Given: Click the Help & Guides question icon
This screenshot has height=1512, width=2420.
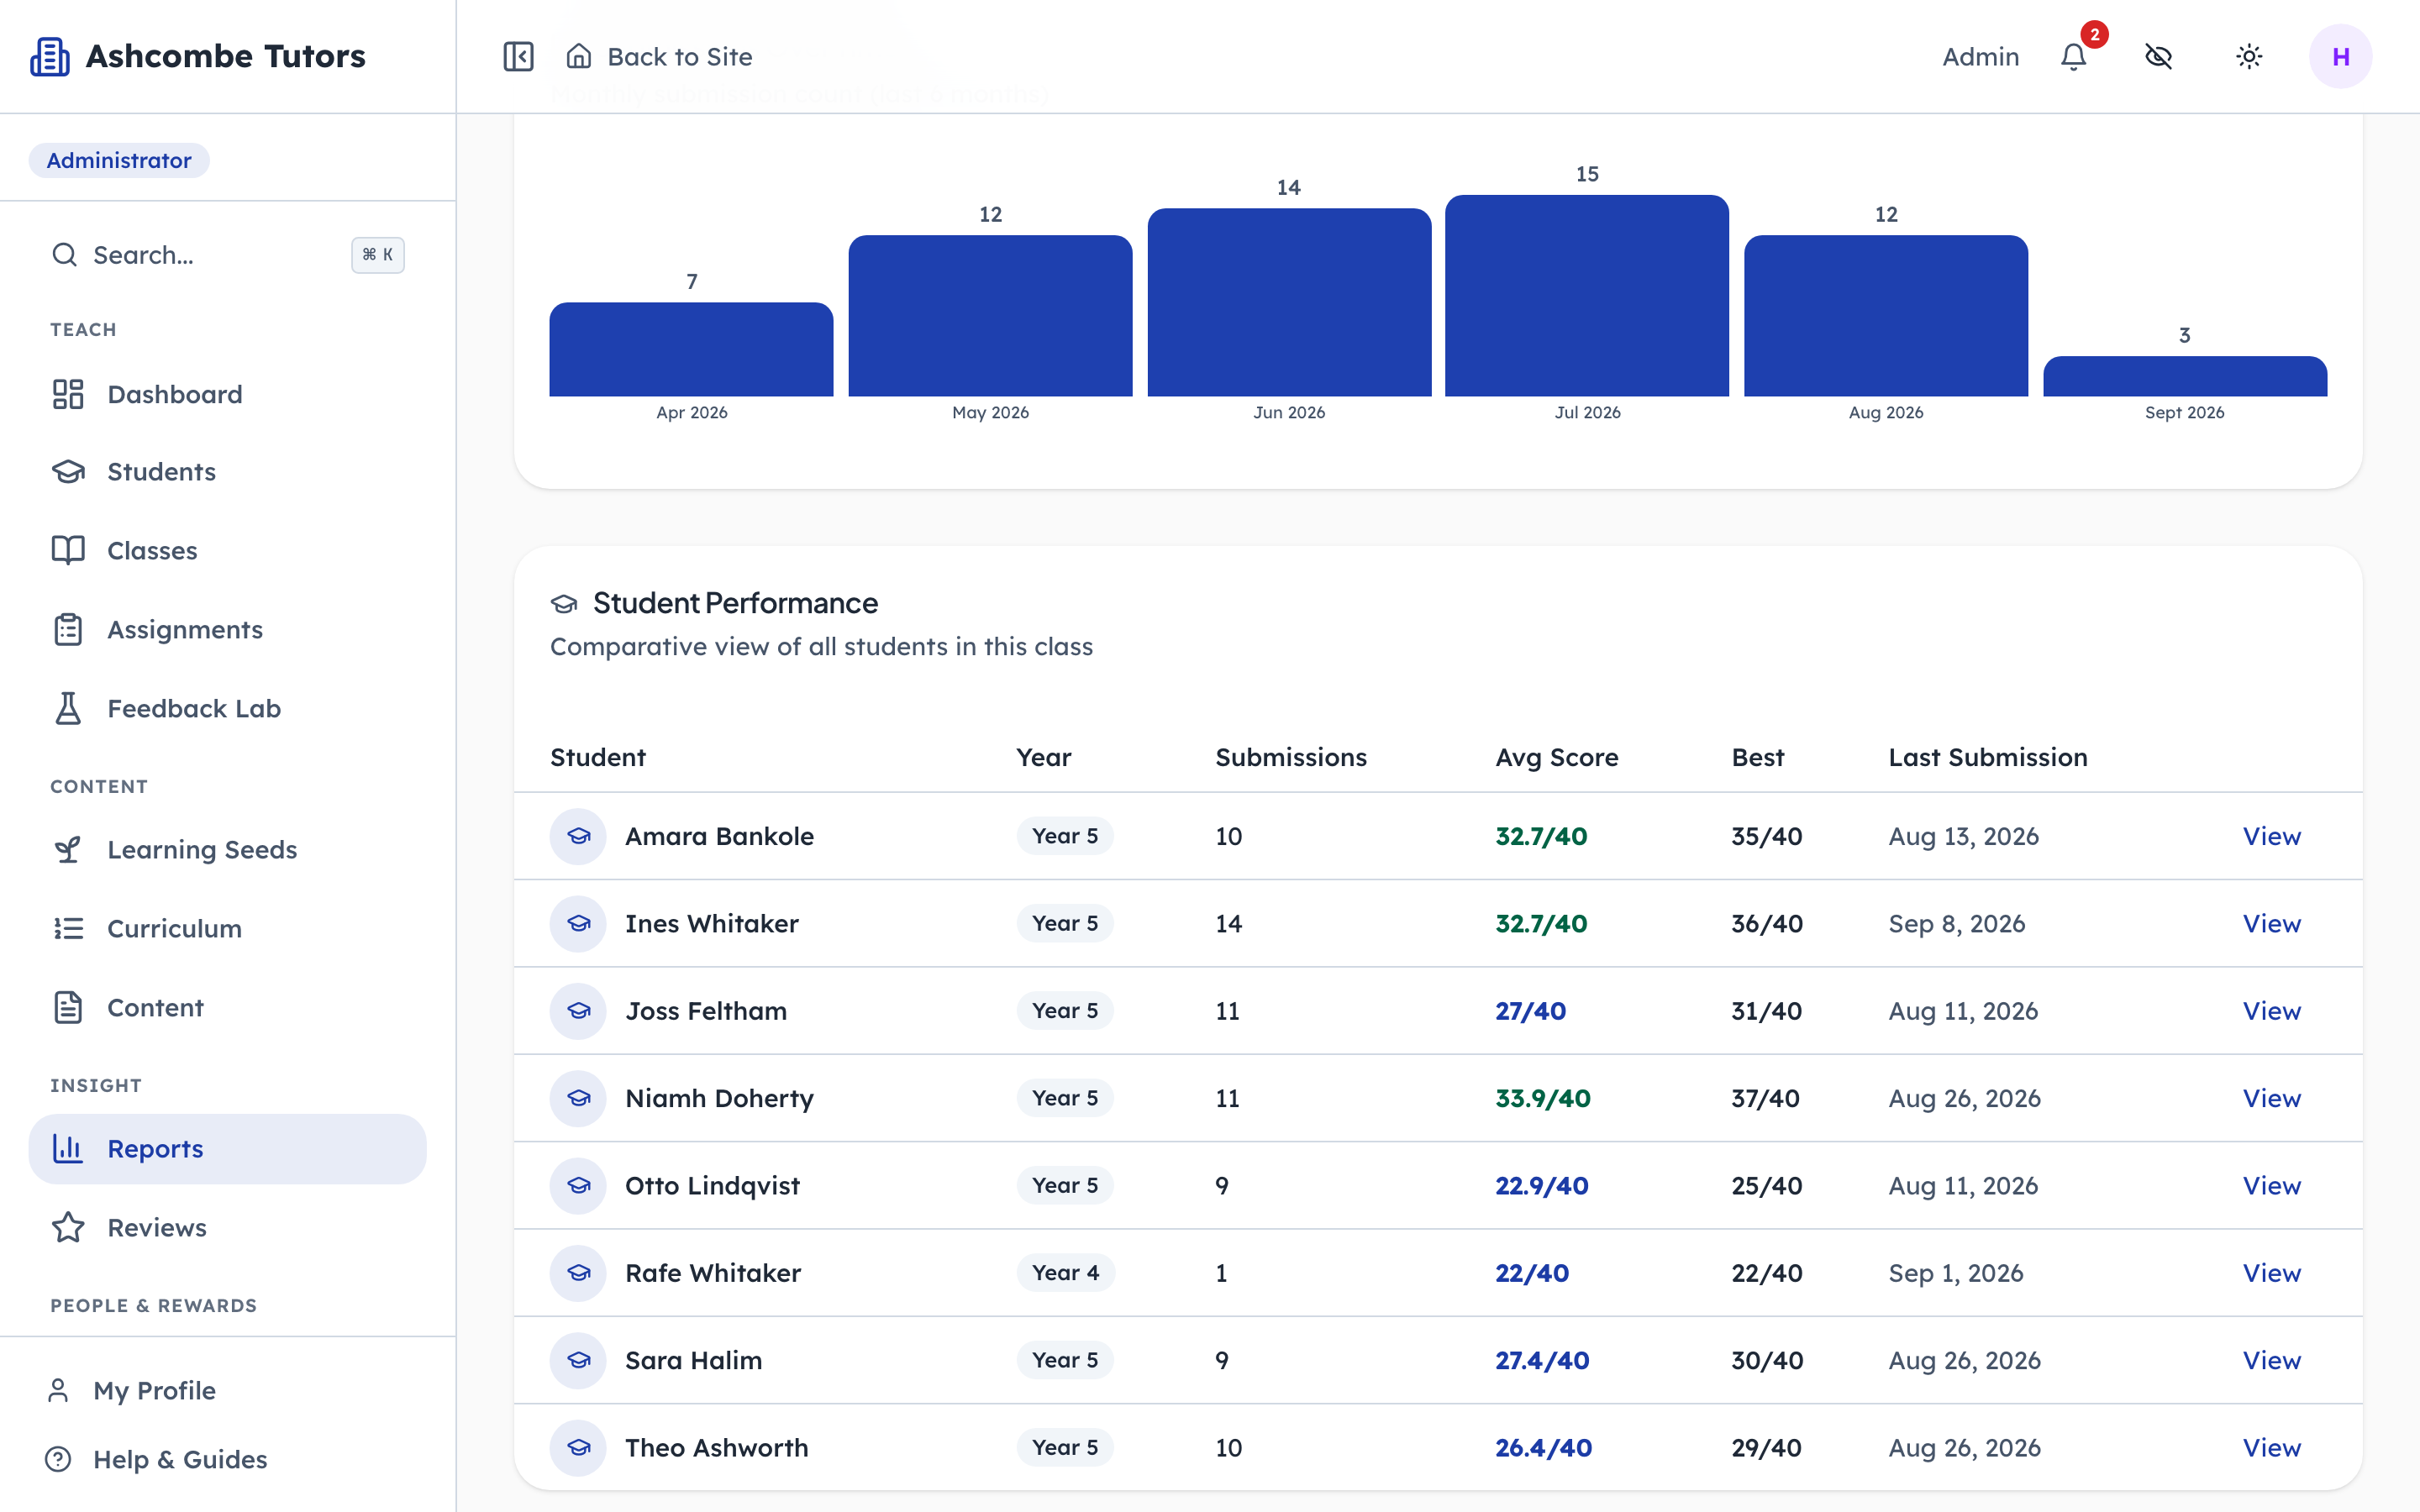Looking at the screenshot, I should coord(58,1459).
